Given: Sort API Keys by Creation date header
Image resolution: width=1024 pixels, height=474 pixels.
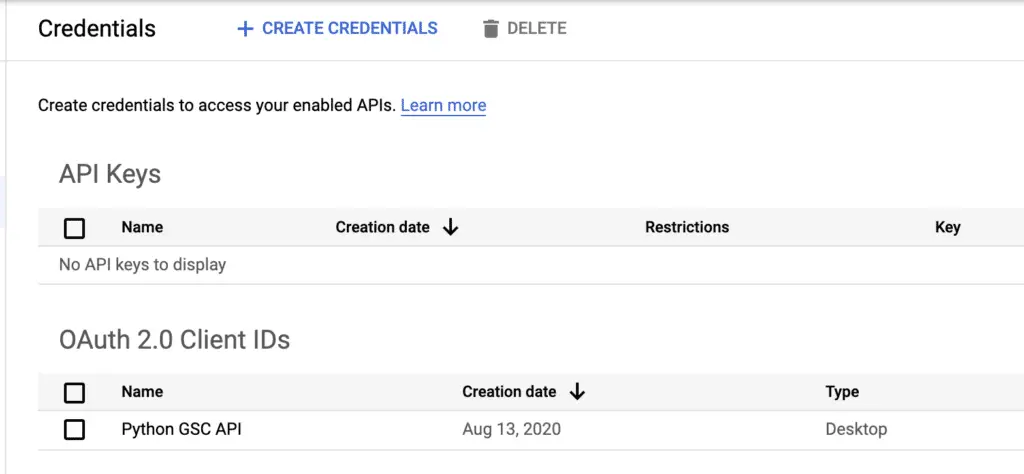Looking at the screenshot, I should (x=383, y=227).
